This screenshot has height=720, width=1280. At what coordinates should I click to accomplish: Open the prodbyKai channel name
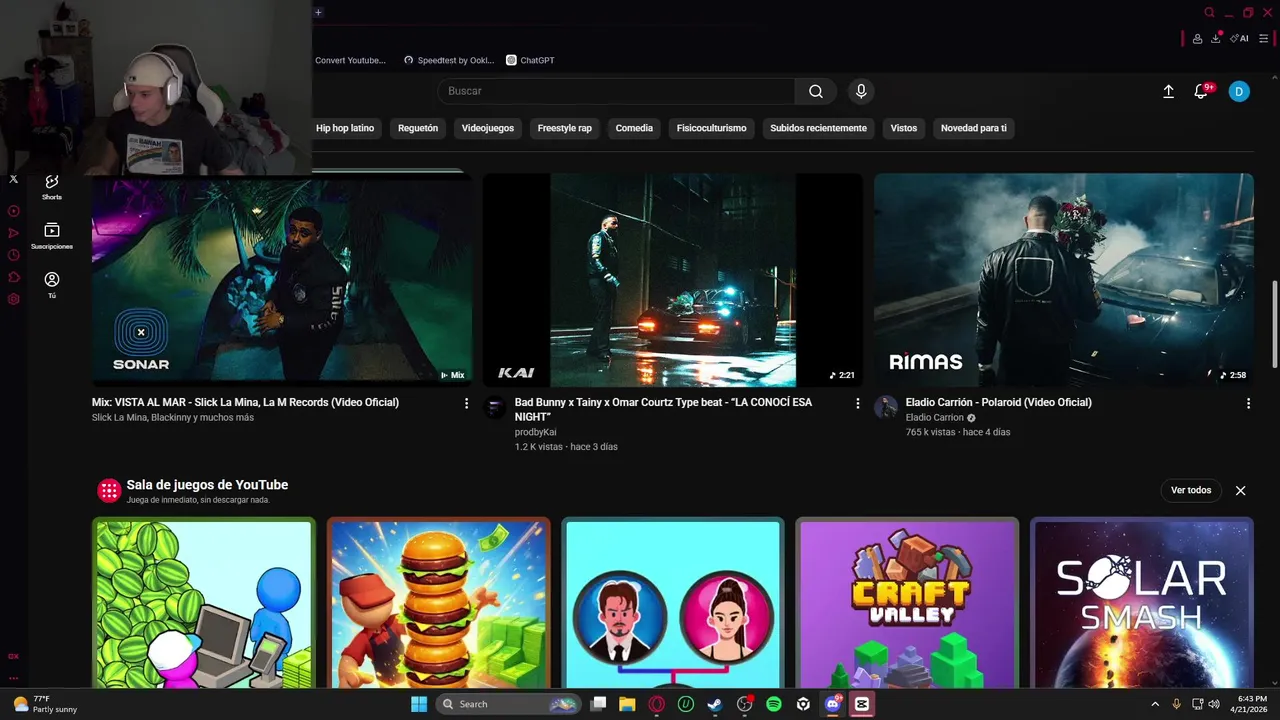click(x=535, y=432)
